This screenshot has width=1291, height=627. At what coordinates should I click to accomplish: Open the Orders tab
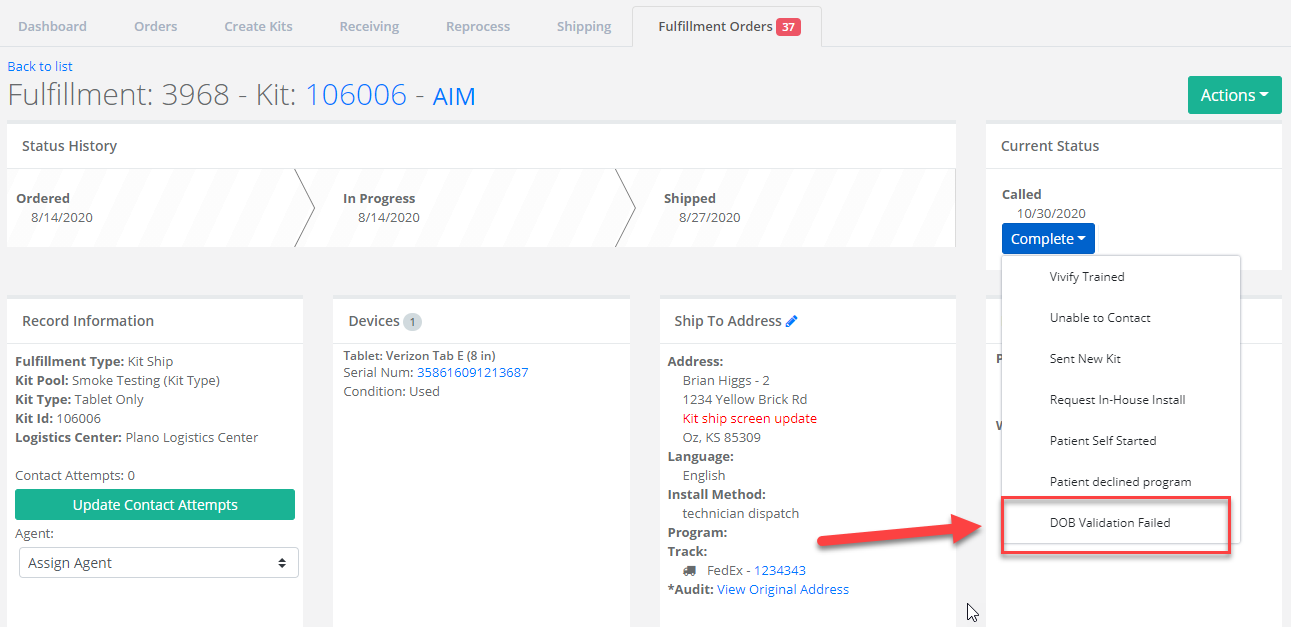tap(155, 26)
